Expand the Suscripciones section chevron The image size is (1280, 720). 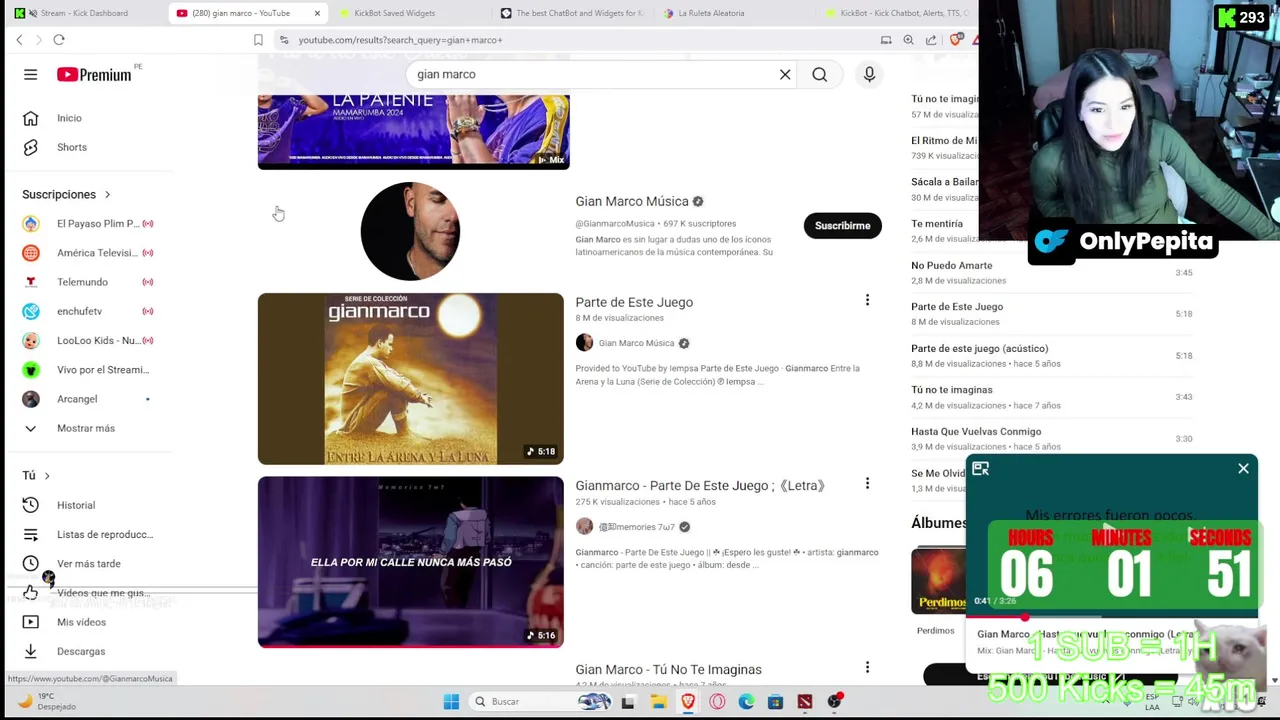[x=107, y=194]
